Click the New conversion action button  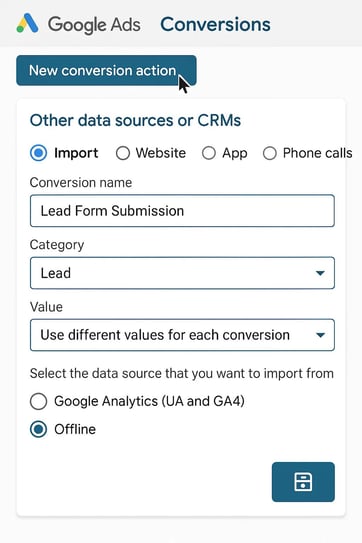pyautogui.click(x=106, y=70)
